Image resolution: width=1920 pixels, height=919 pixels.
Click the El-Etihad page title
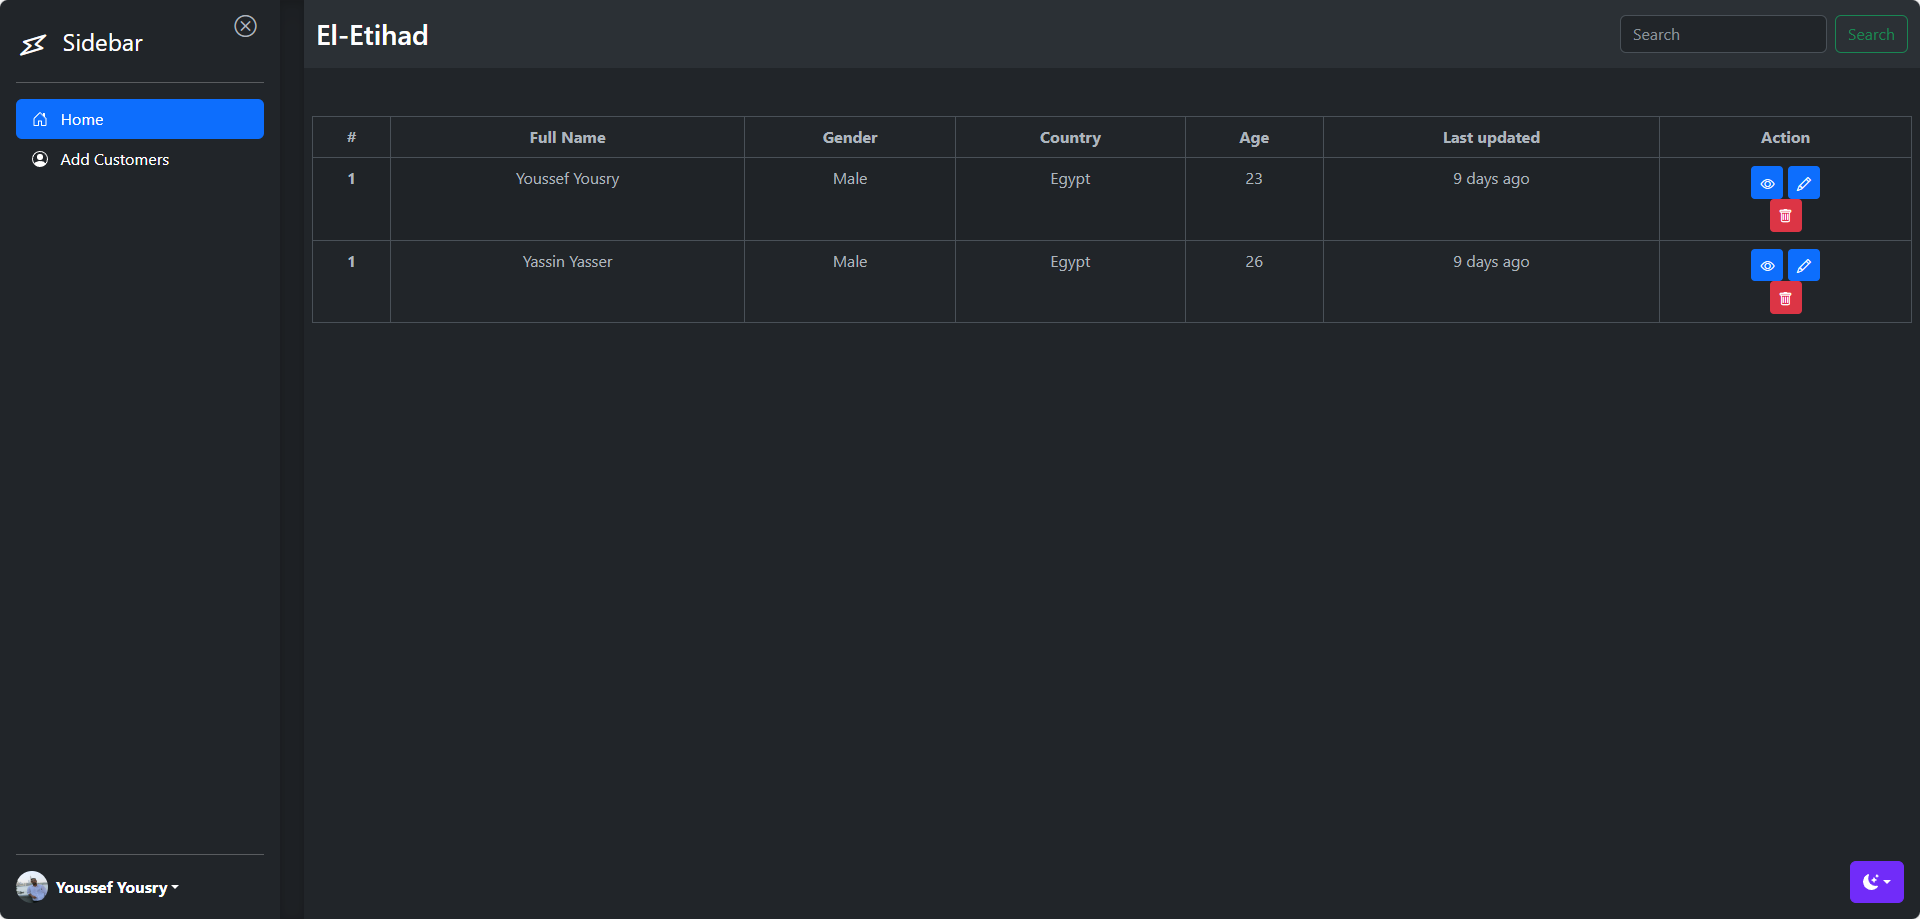[x=372, y=36]
